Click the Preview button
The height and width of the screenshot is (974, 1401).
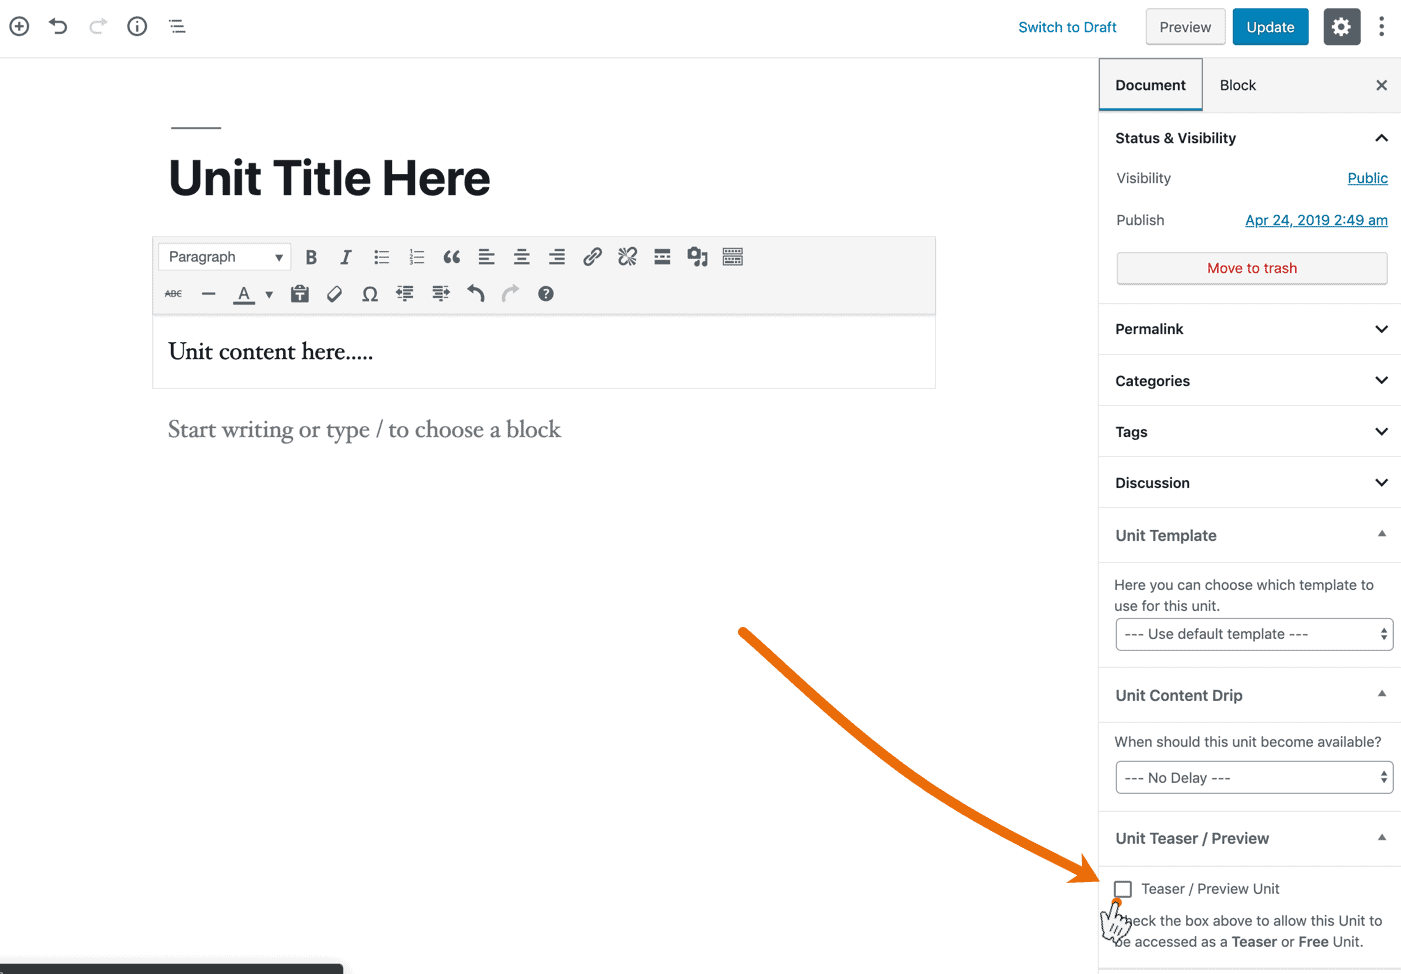[1185, 27]
